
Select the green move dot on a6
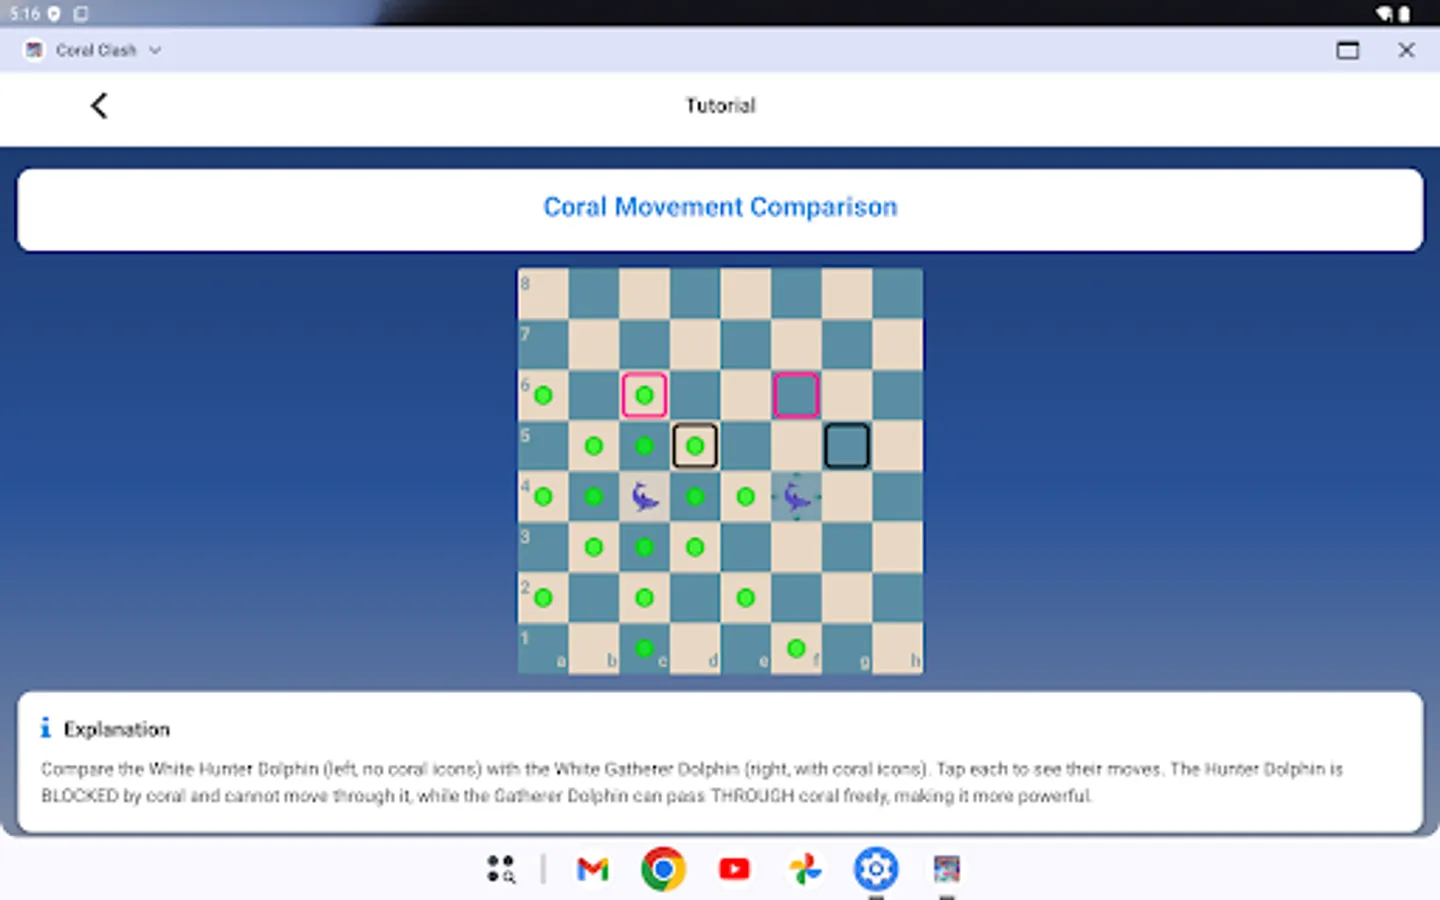click(x=543, y=395)
